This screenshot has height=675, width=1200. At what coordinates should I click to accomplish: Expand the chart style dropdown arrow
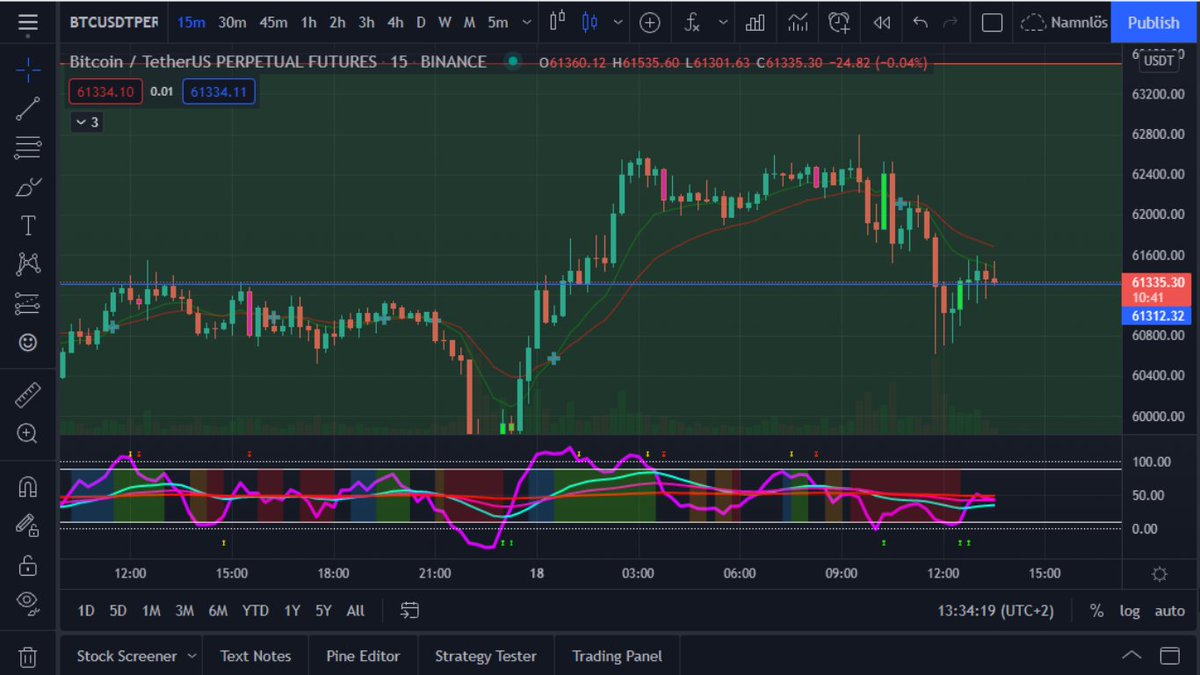point(619,22)
